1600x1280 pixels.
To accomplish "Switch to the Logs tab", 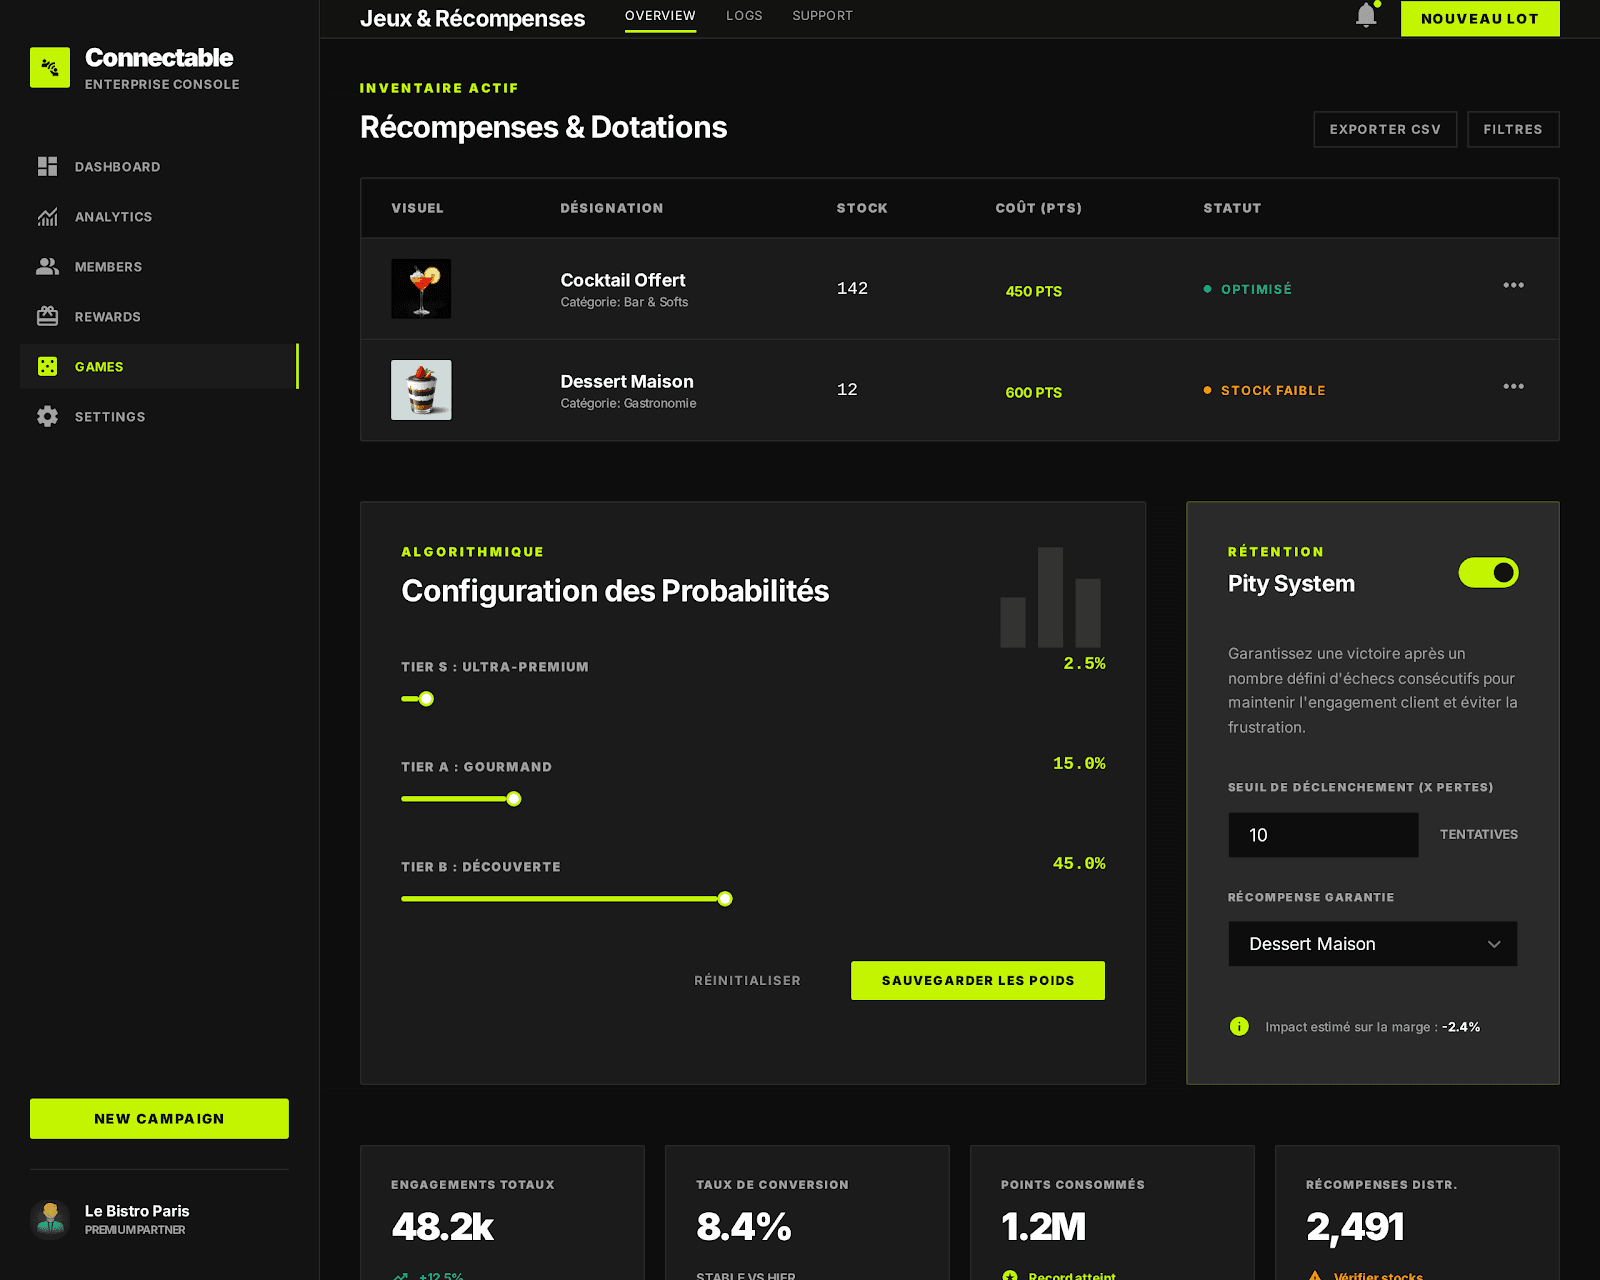I will tap(743, 15).
